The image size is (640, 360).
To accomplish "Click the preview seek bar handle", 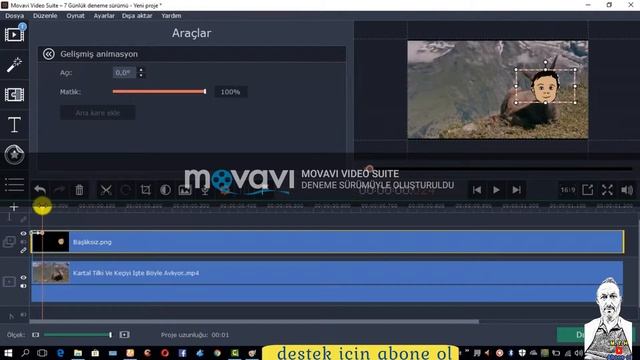I will pos(370,168).
